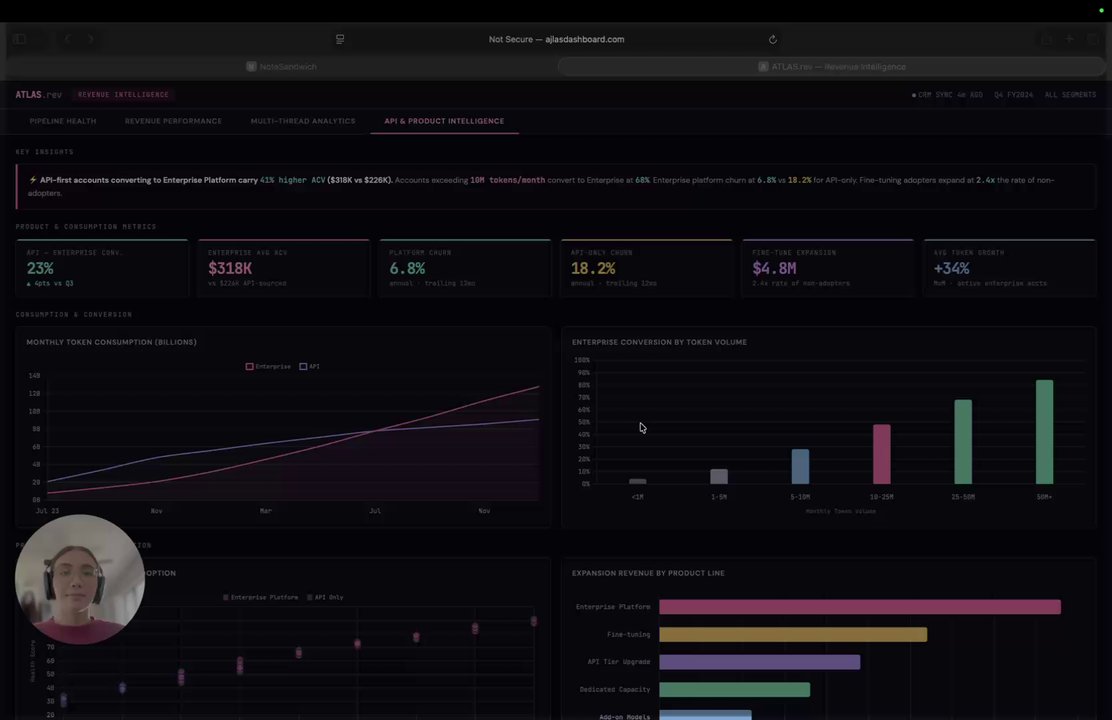Toggle the browser sidebar icon
The image size is (1112, 720).
(x=20, y=39)
